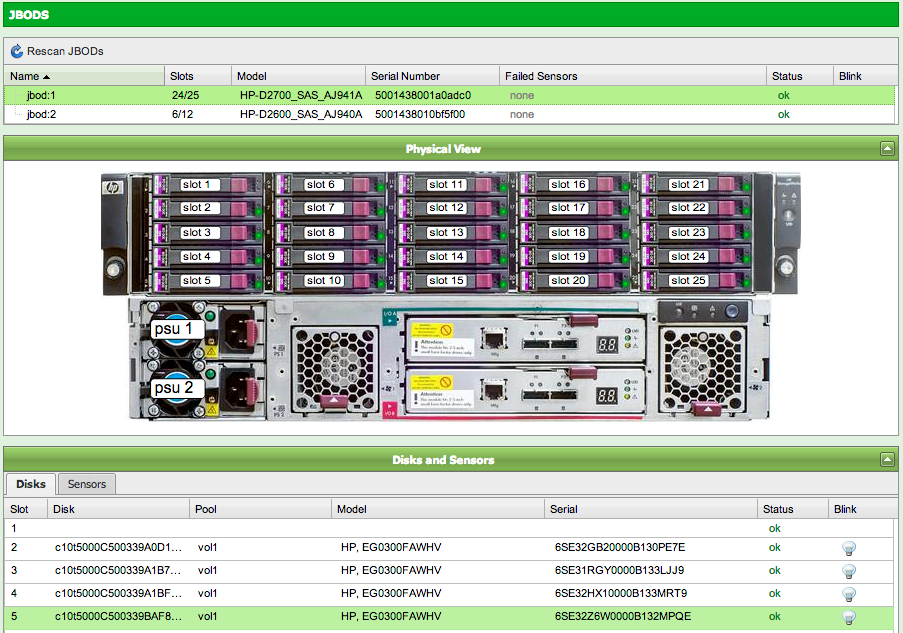
Task: Select the empty slot 1 disk row
Action: [450, 528]
